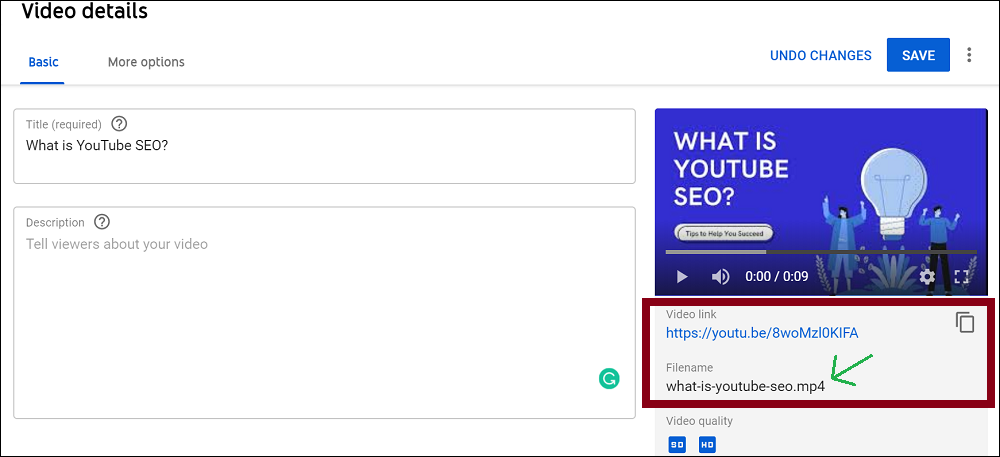The width and height of the screenshot is (1000, 457).
Task: Click the 0:00 / 0:09 time display
Action: pos(777,277)
